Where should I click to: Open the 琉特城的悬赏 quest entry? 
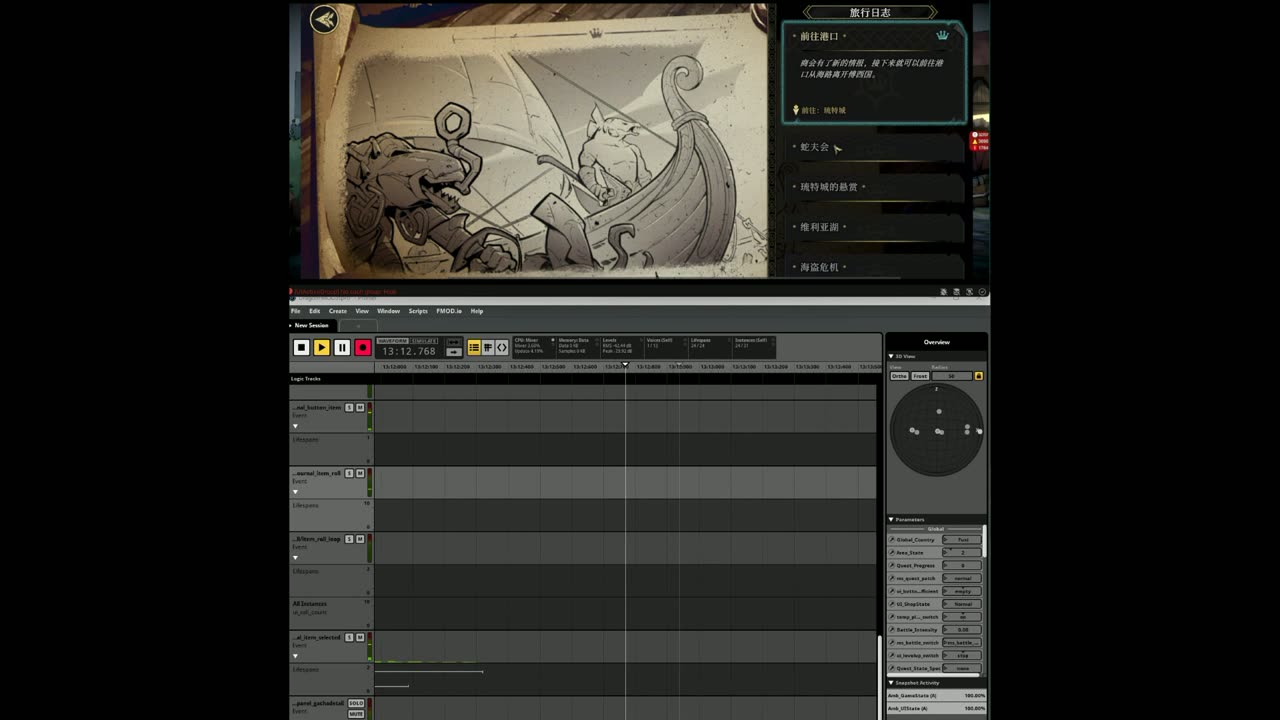pyautogui.click(x=872, y=187)
